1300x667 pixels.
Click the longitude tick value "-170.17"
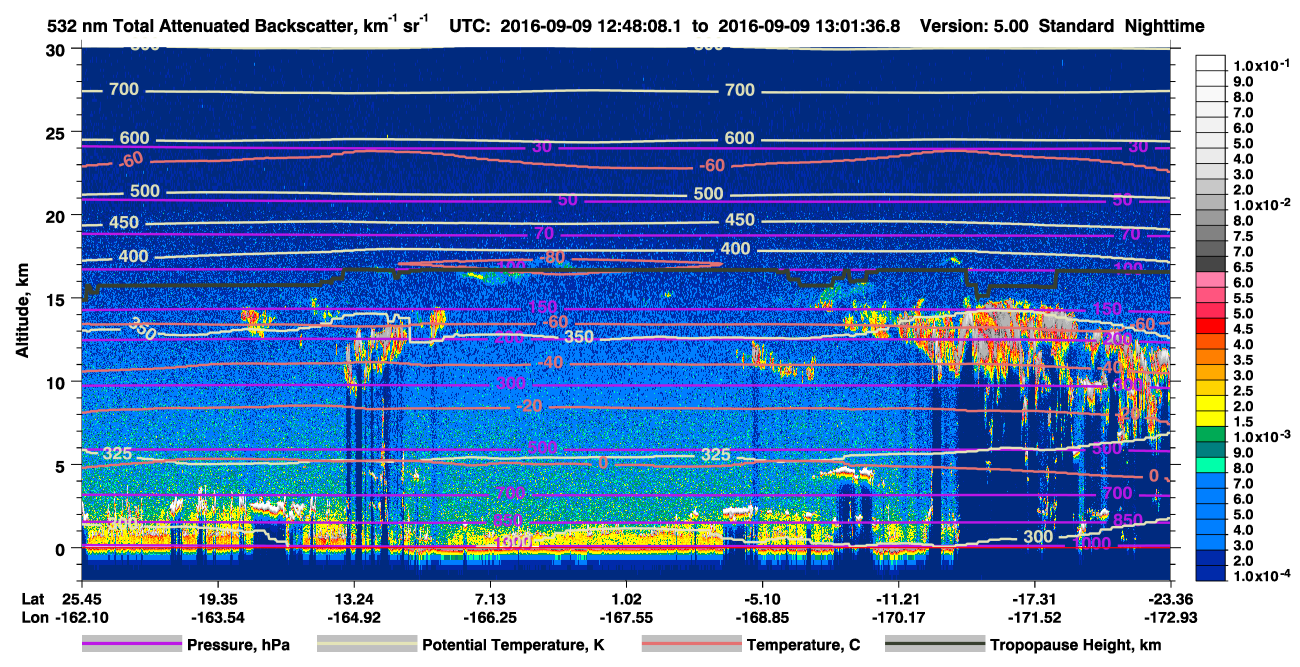tap(899, 616)
